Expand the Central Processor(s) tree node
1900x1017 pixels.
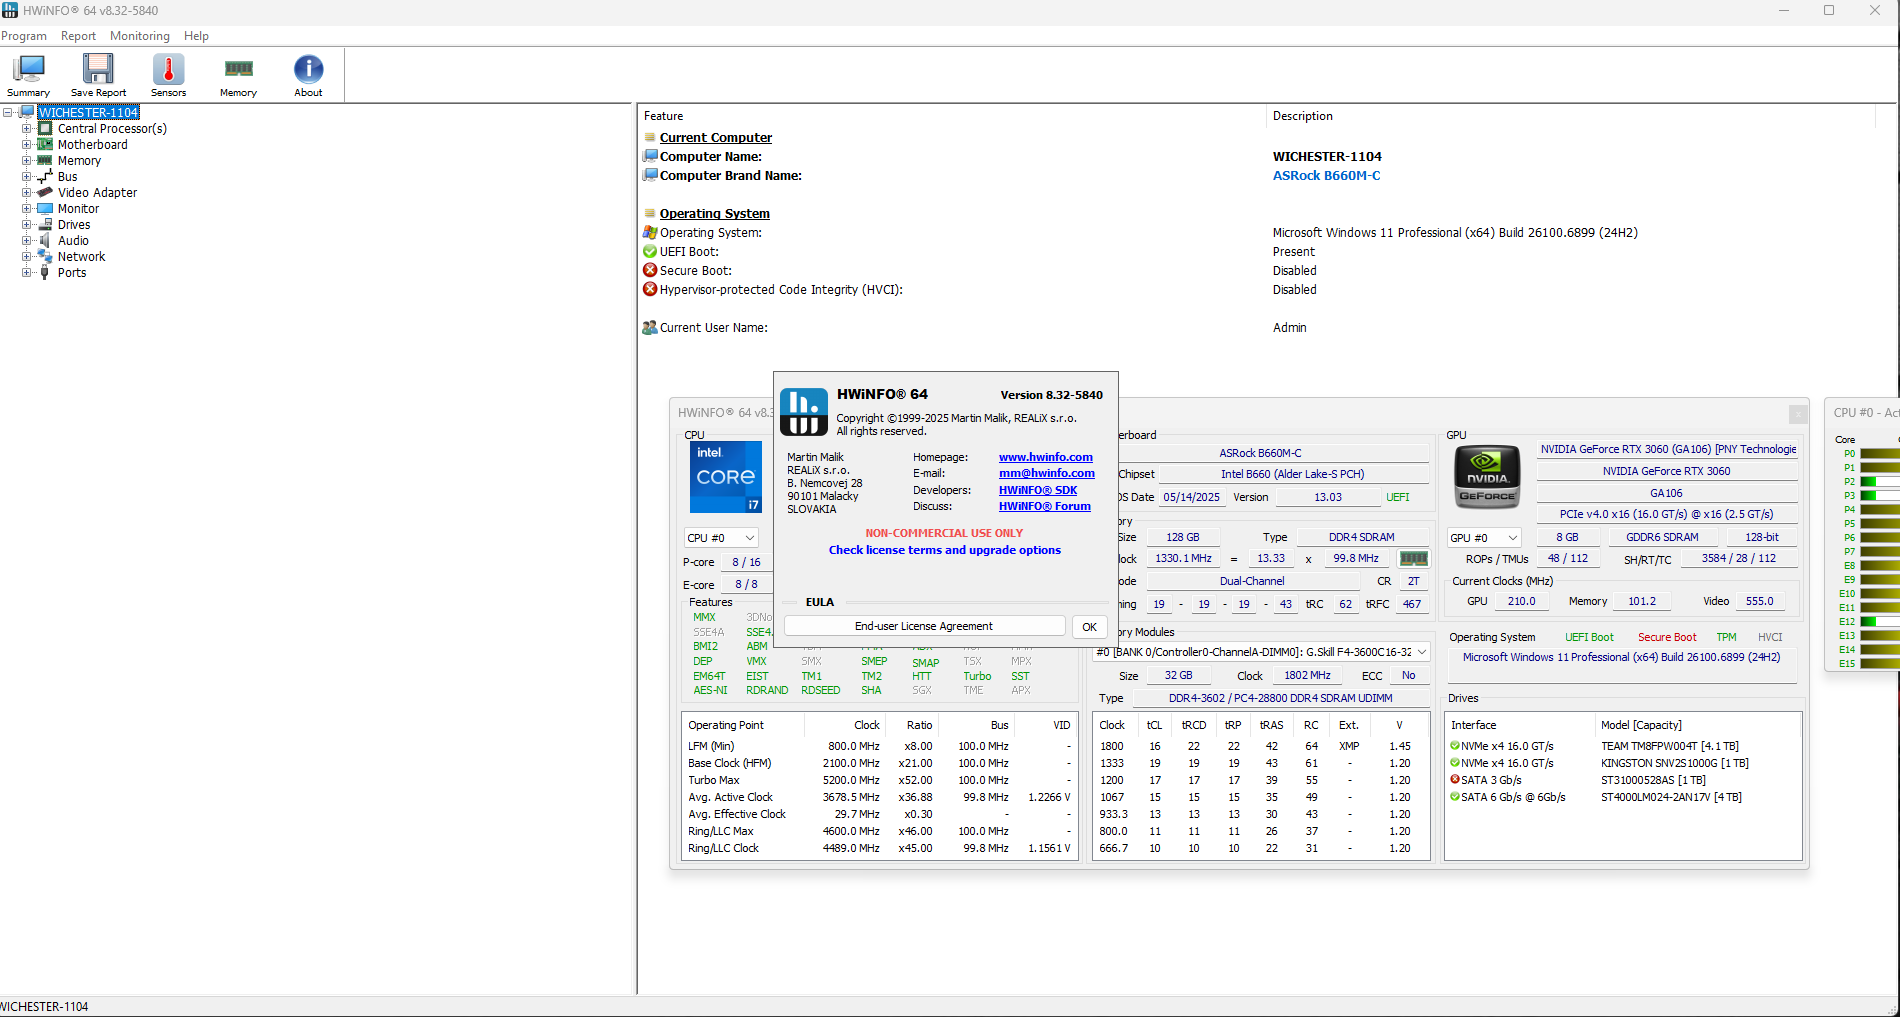(27, 129)
